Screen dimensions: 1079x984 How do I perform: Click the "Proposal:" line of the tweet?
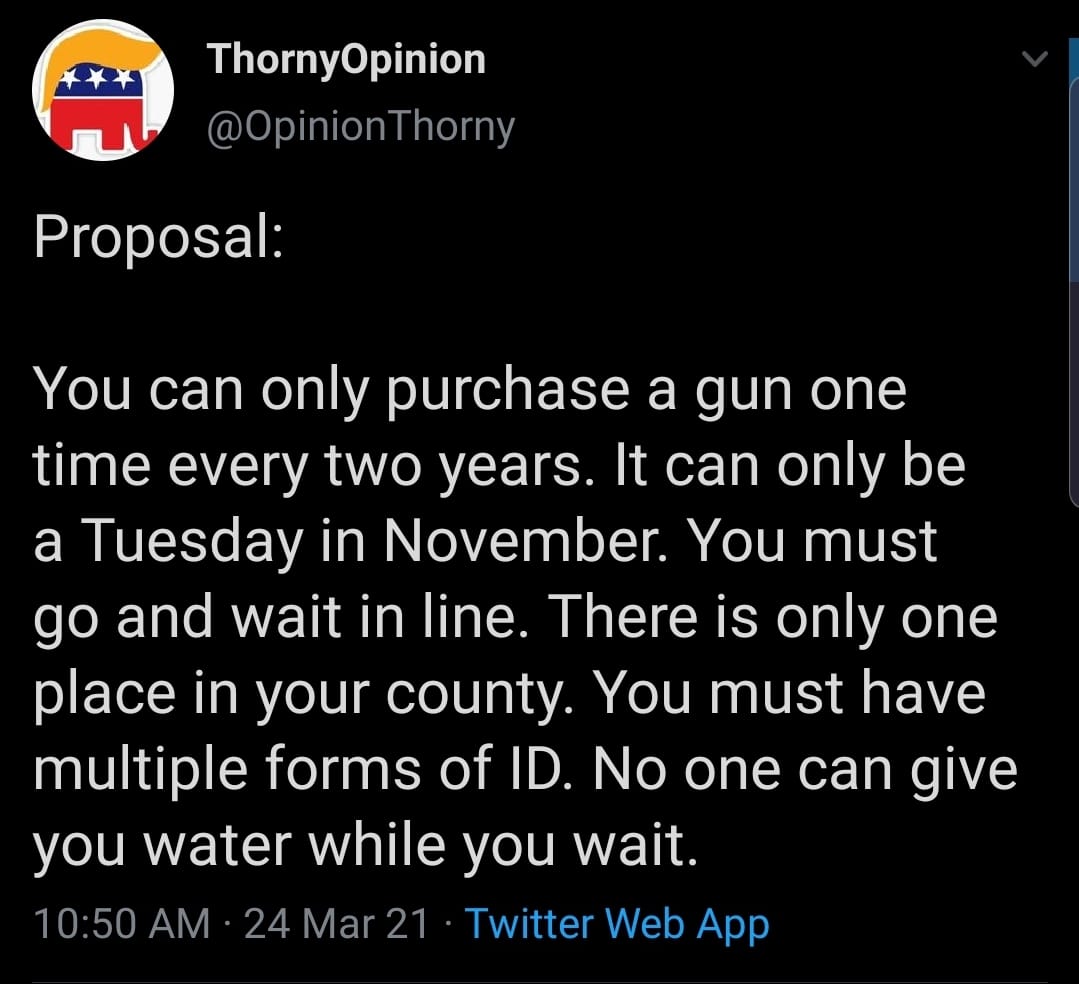tap(158, 240)
